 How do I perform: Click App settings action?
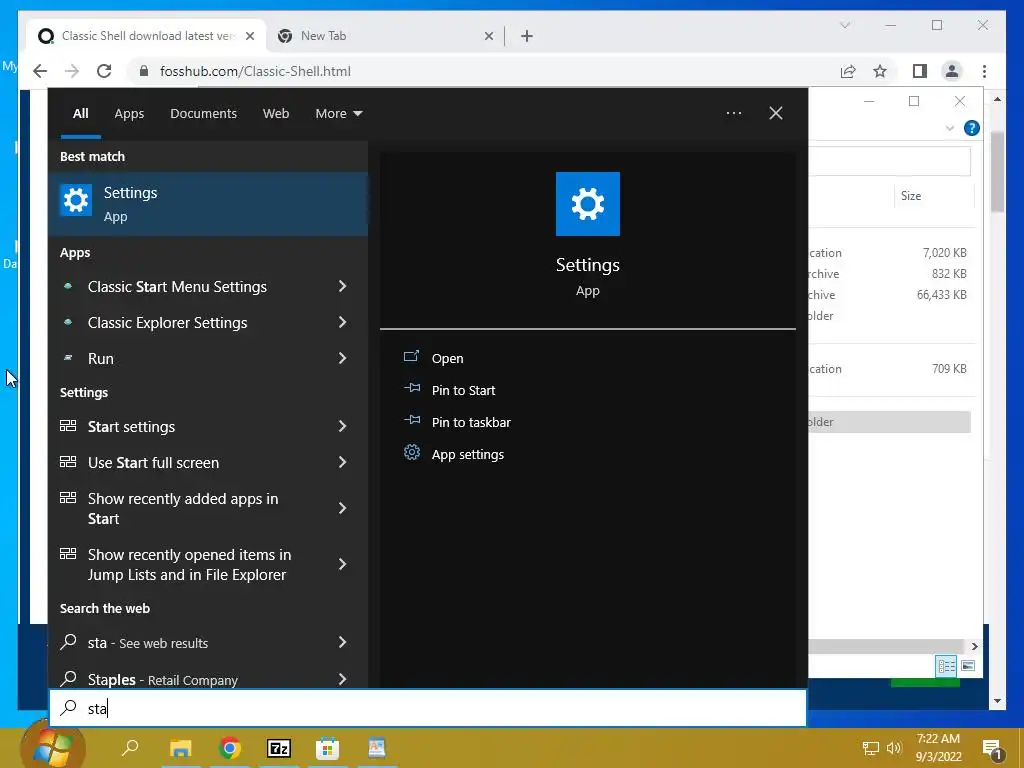pyautogui.click(x=468, y=455)
